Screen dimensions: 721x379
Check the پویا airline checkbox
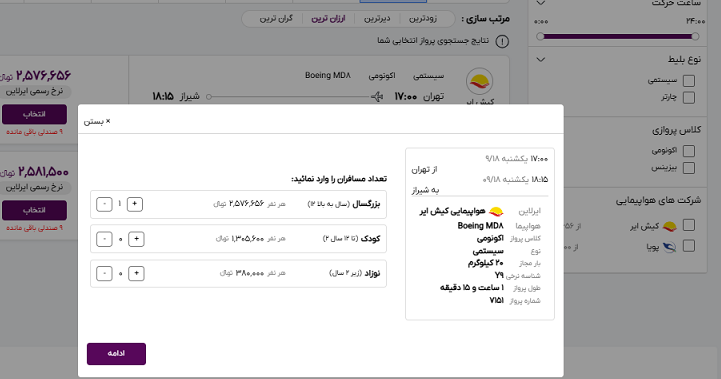point(689,247)
